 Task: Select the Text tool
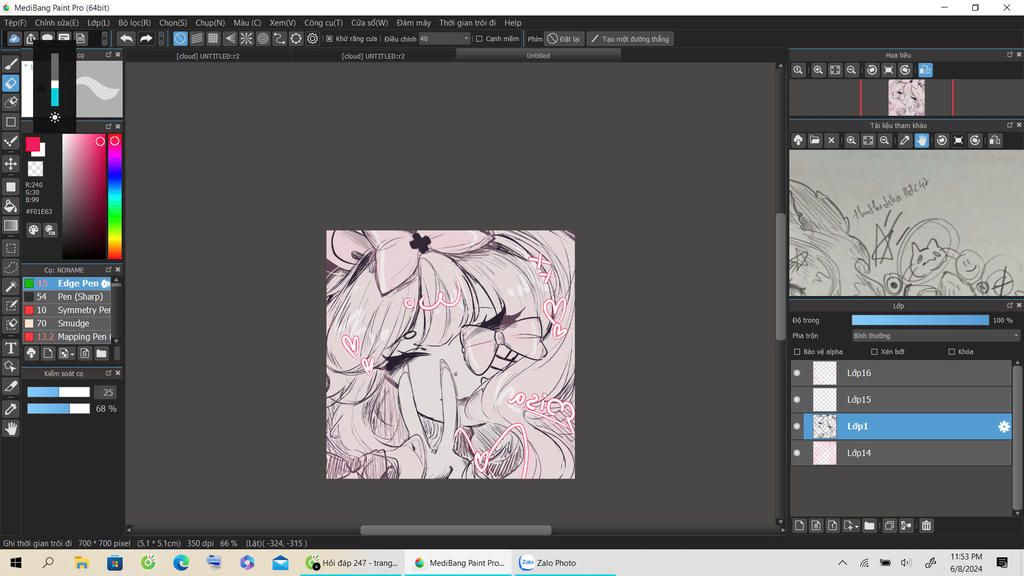click(10, 347)
